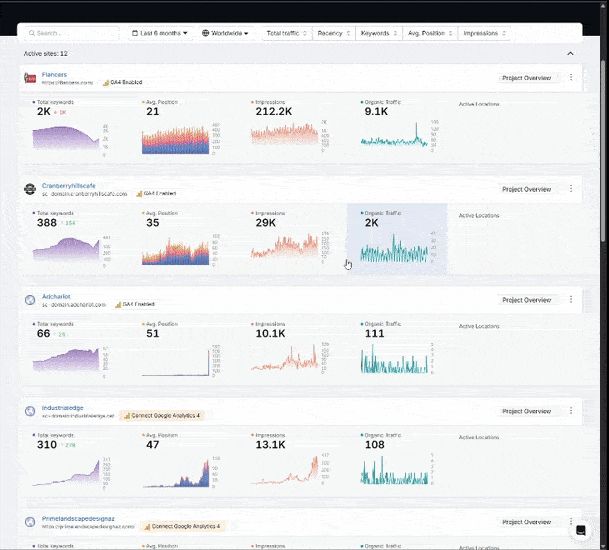Open the Industrialedge site link
Image resolution: width=609 pixels, height=550 pixels.
pos(63,408)
